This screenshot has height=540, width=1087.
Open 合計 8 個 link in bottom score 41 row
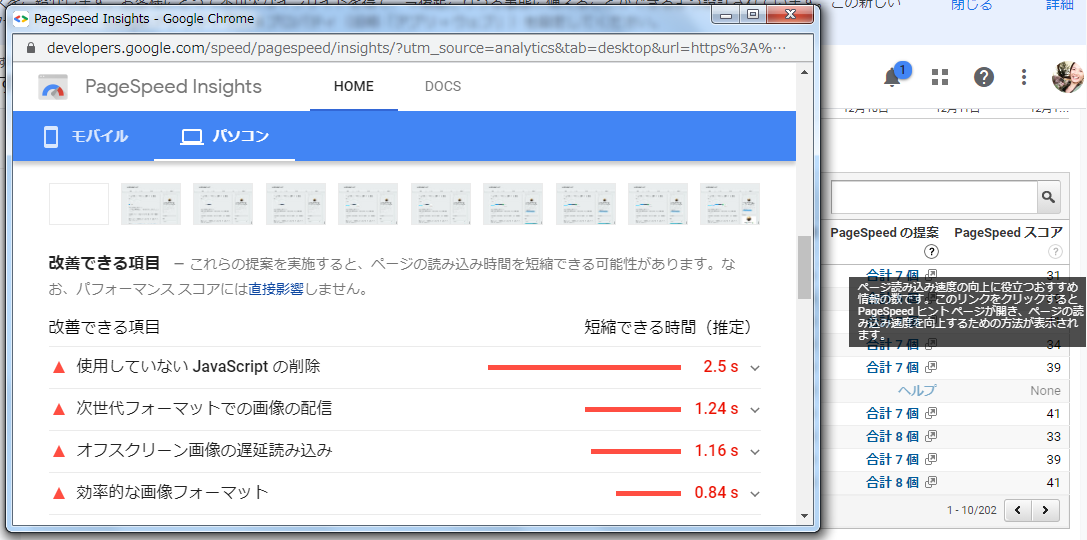pos(893,482)
